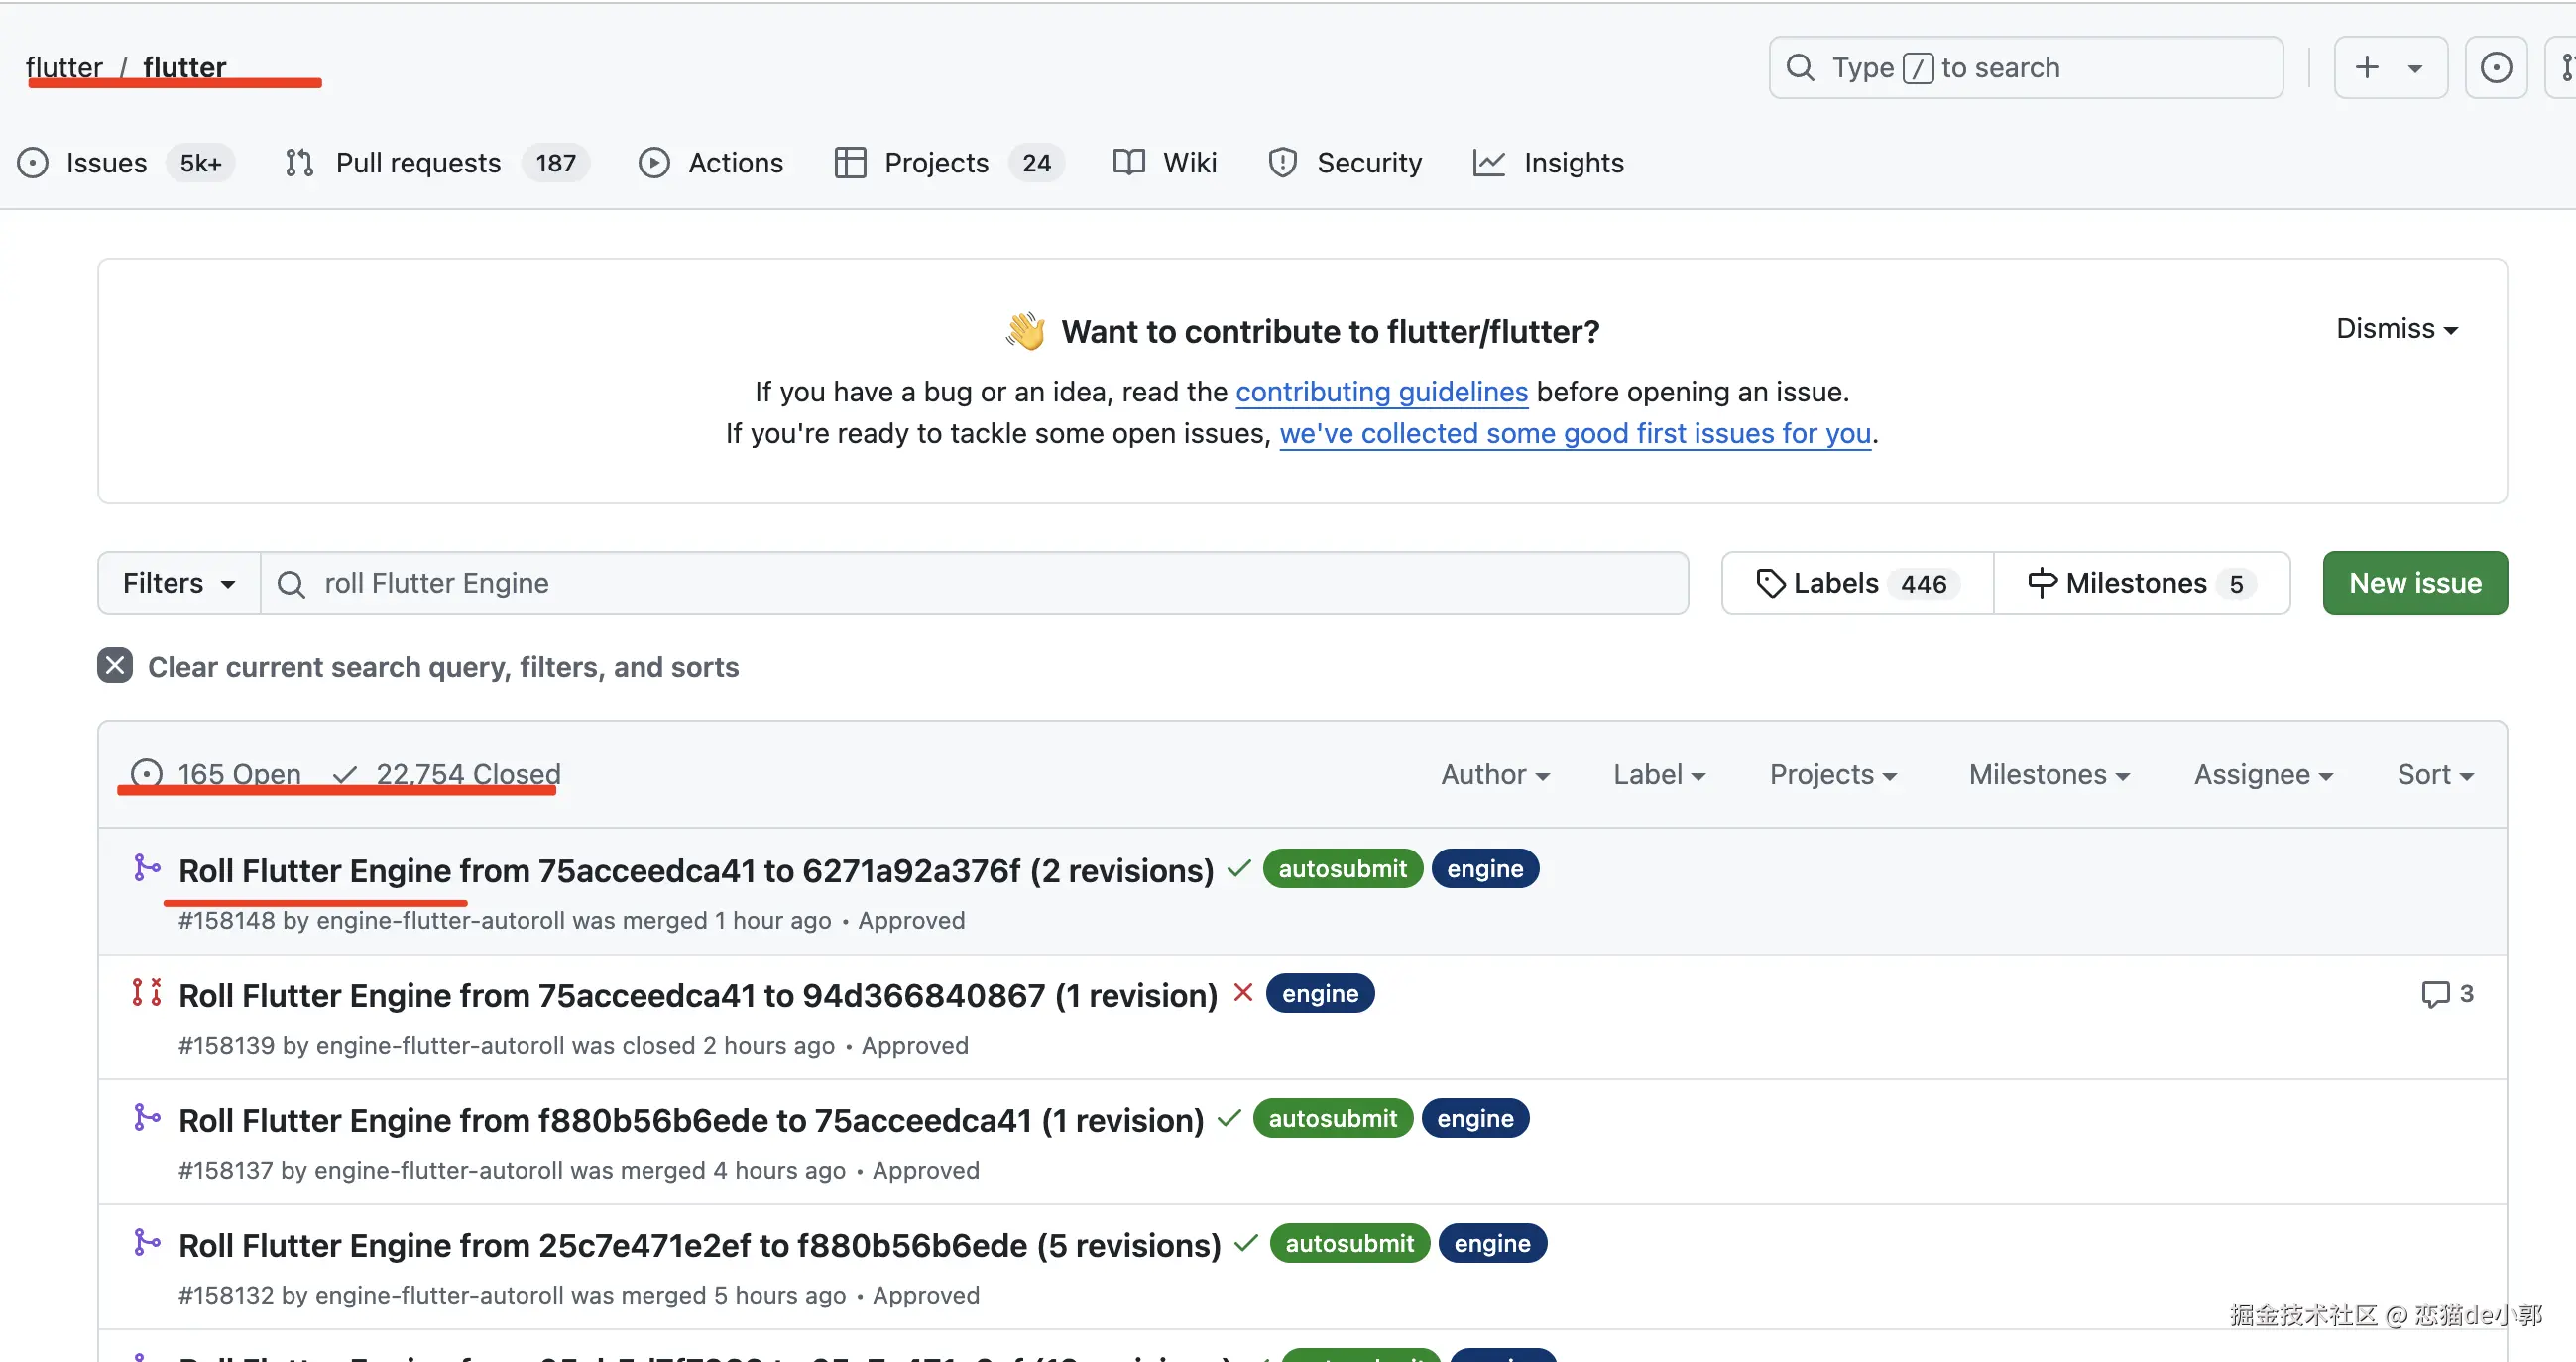Click the comments icon on PR #158139
This screenshot has height=1362, width=2576.
point(2434,994)
